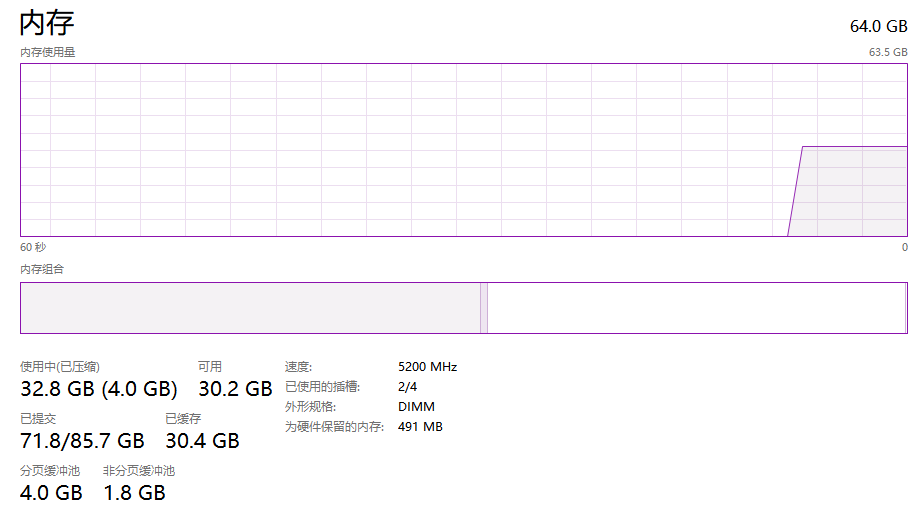Click the 使用中(已压缩) label
This screenshot has height=532, width=922.
pos(60,367)
